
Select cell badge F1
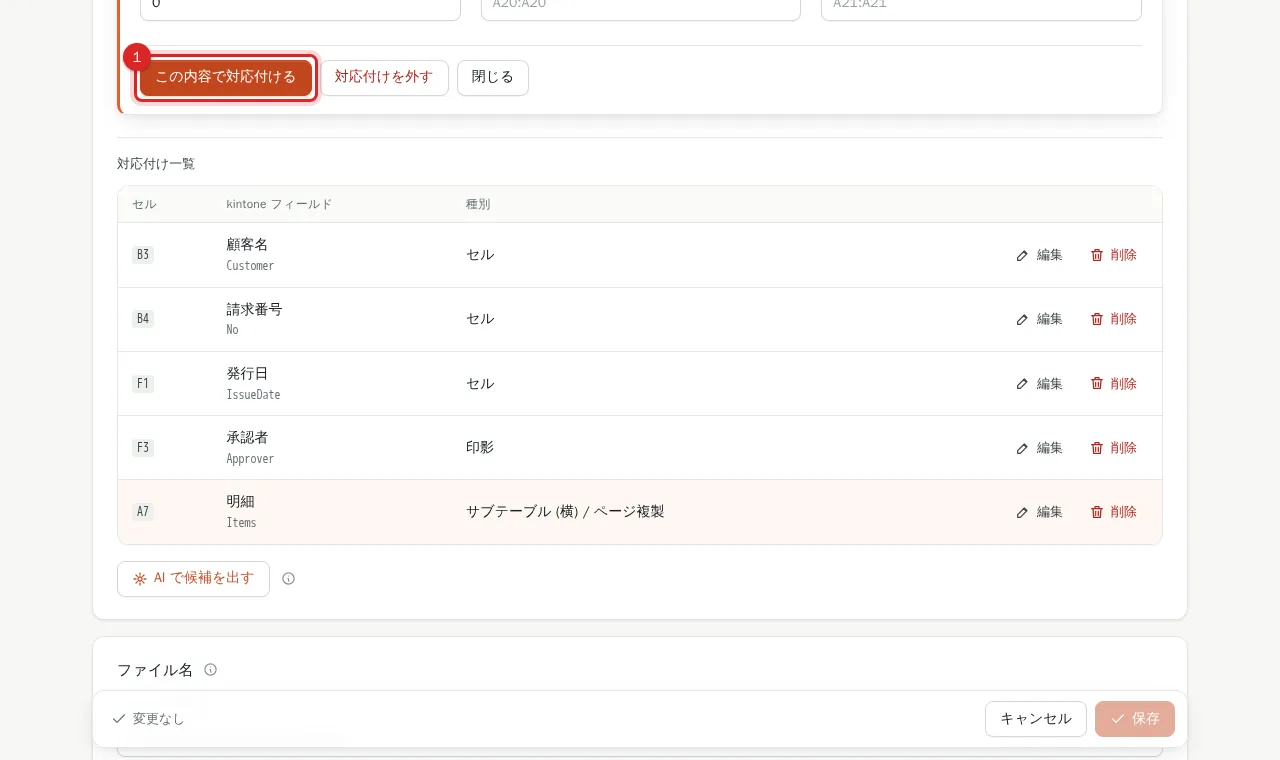(143, 383)
